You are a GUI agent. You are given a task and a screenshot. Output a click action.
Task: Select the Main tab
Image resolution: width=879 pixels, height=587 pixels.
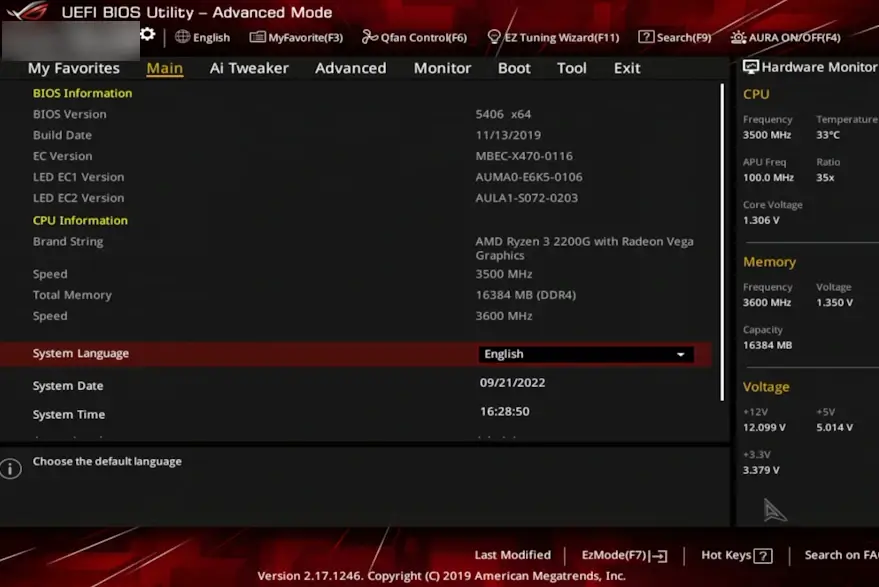[165, 68]
